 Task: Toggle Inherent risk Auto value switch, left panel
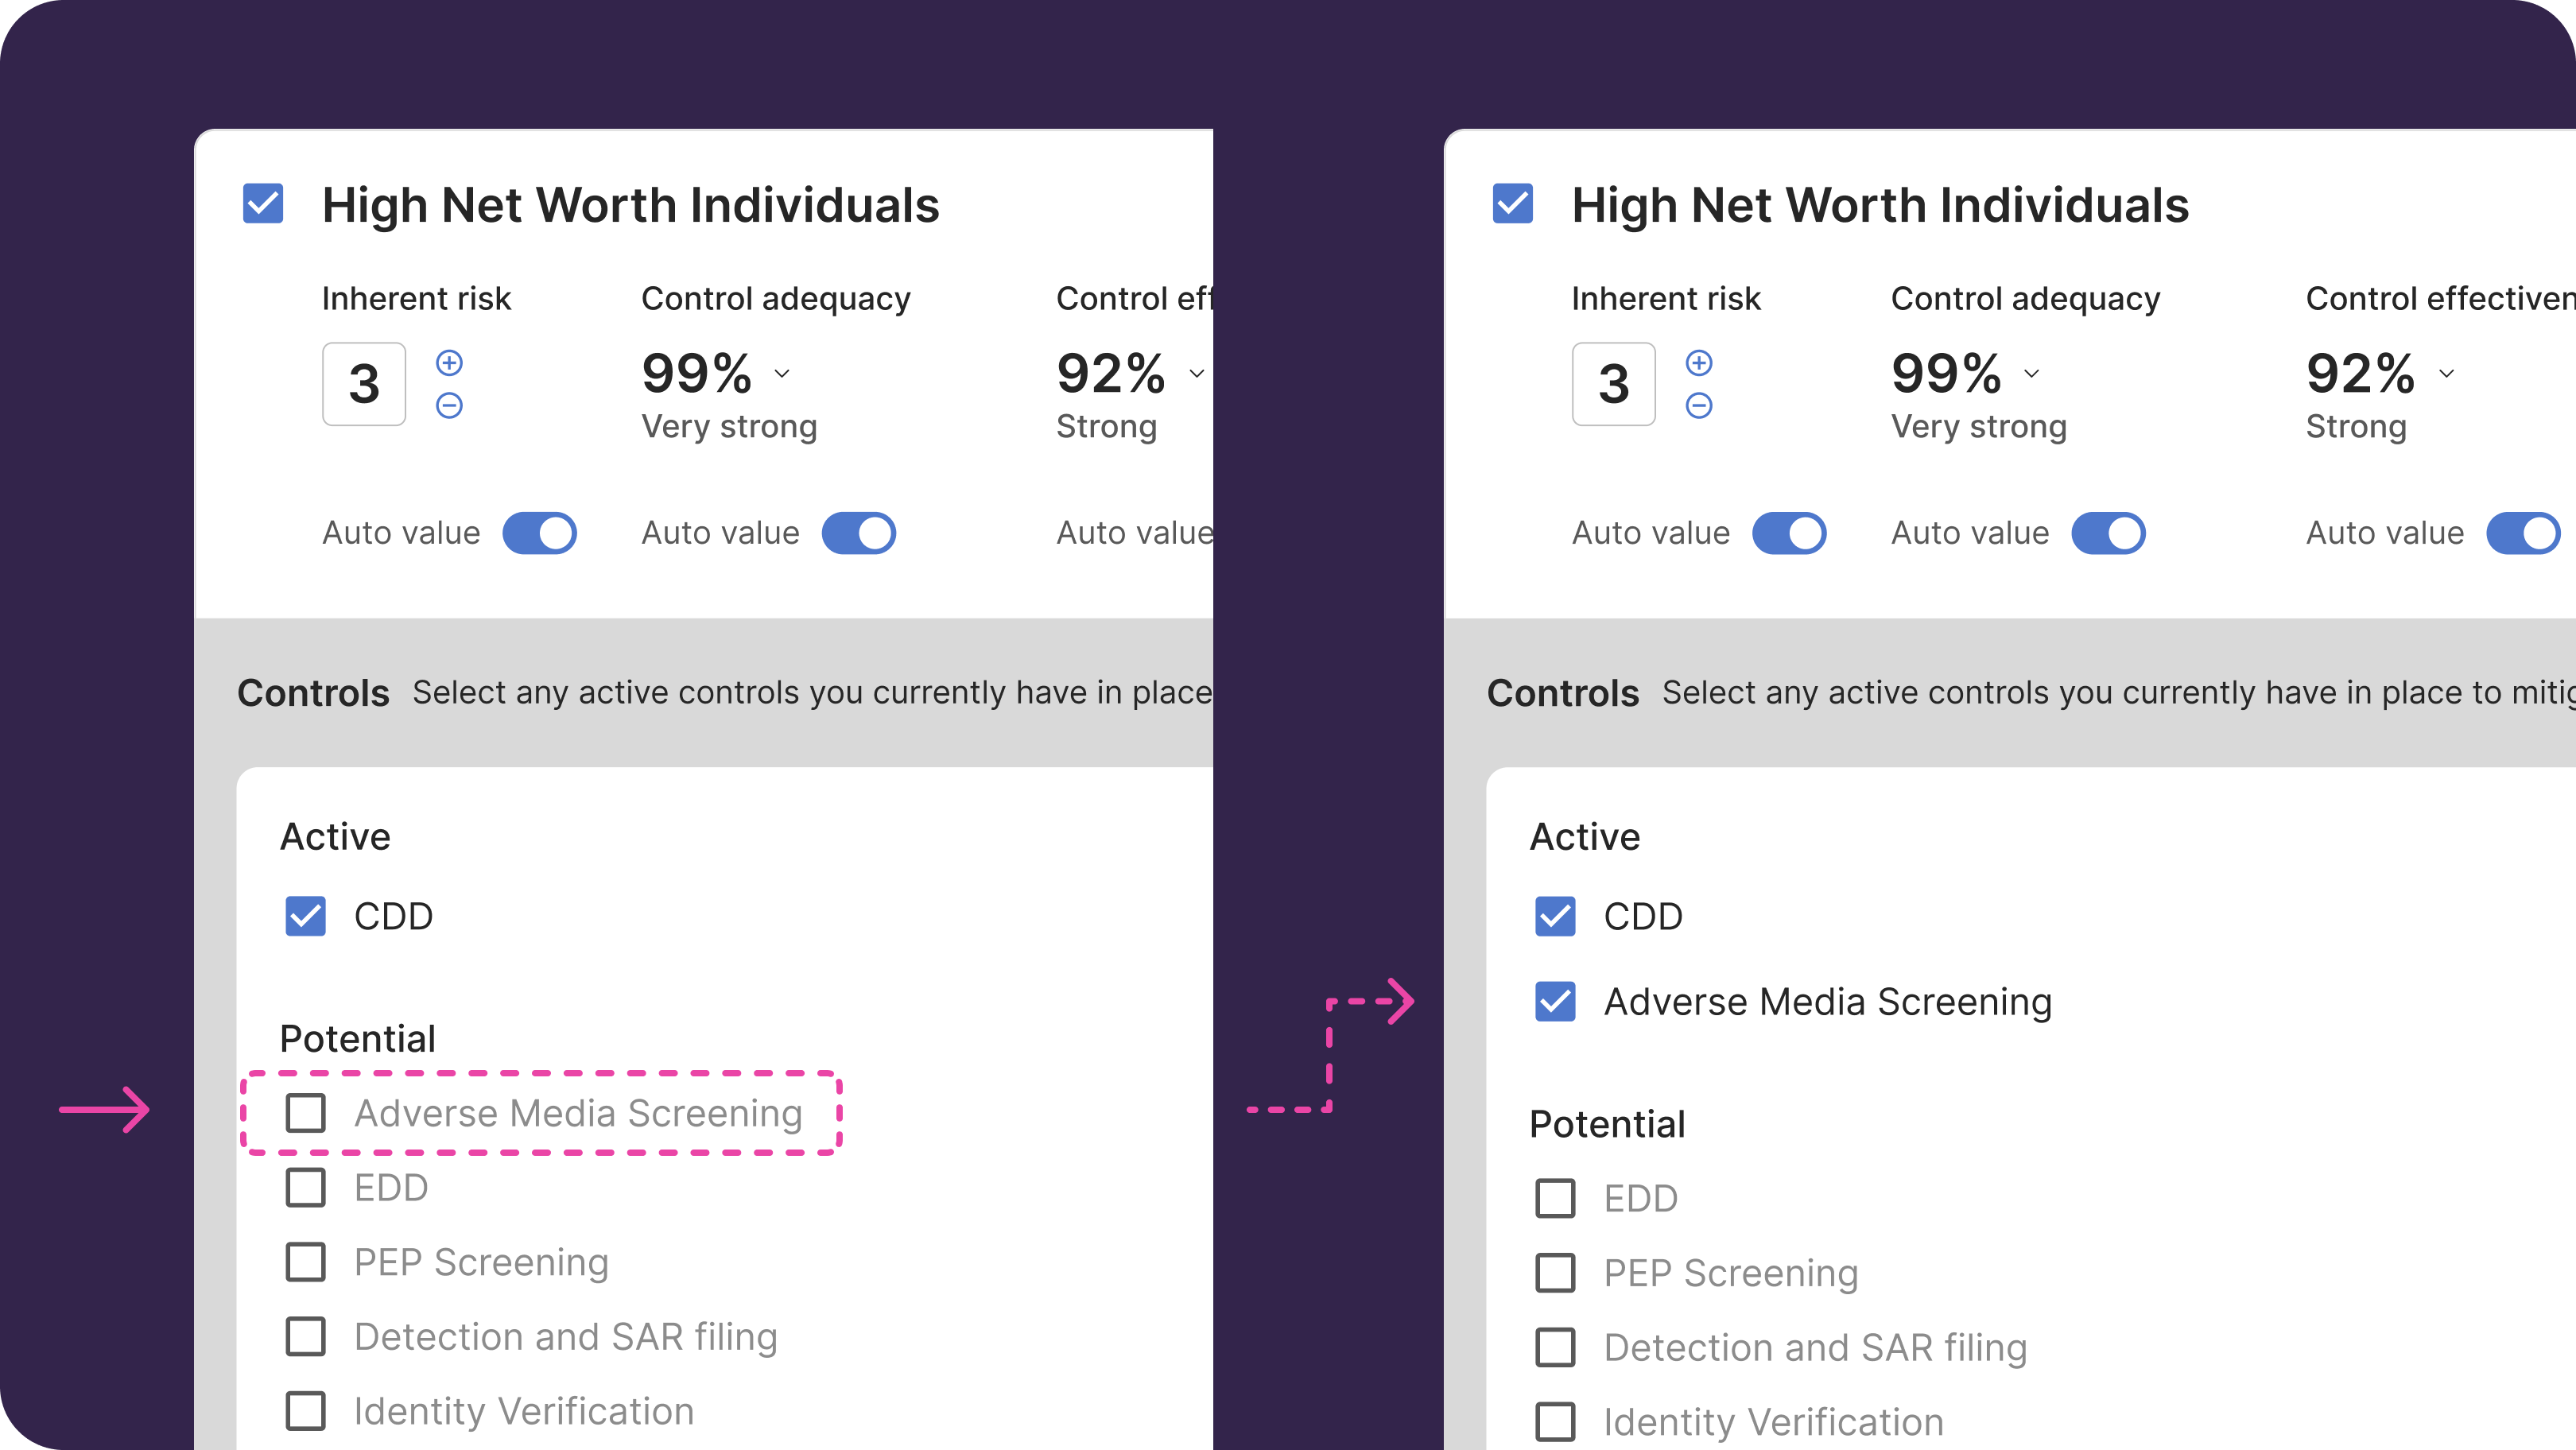539,533
